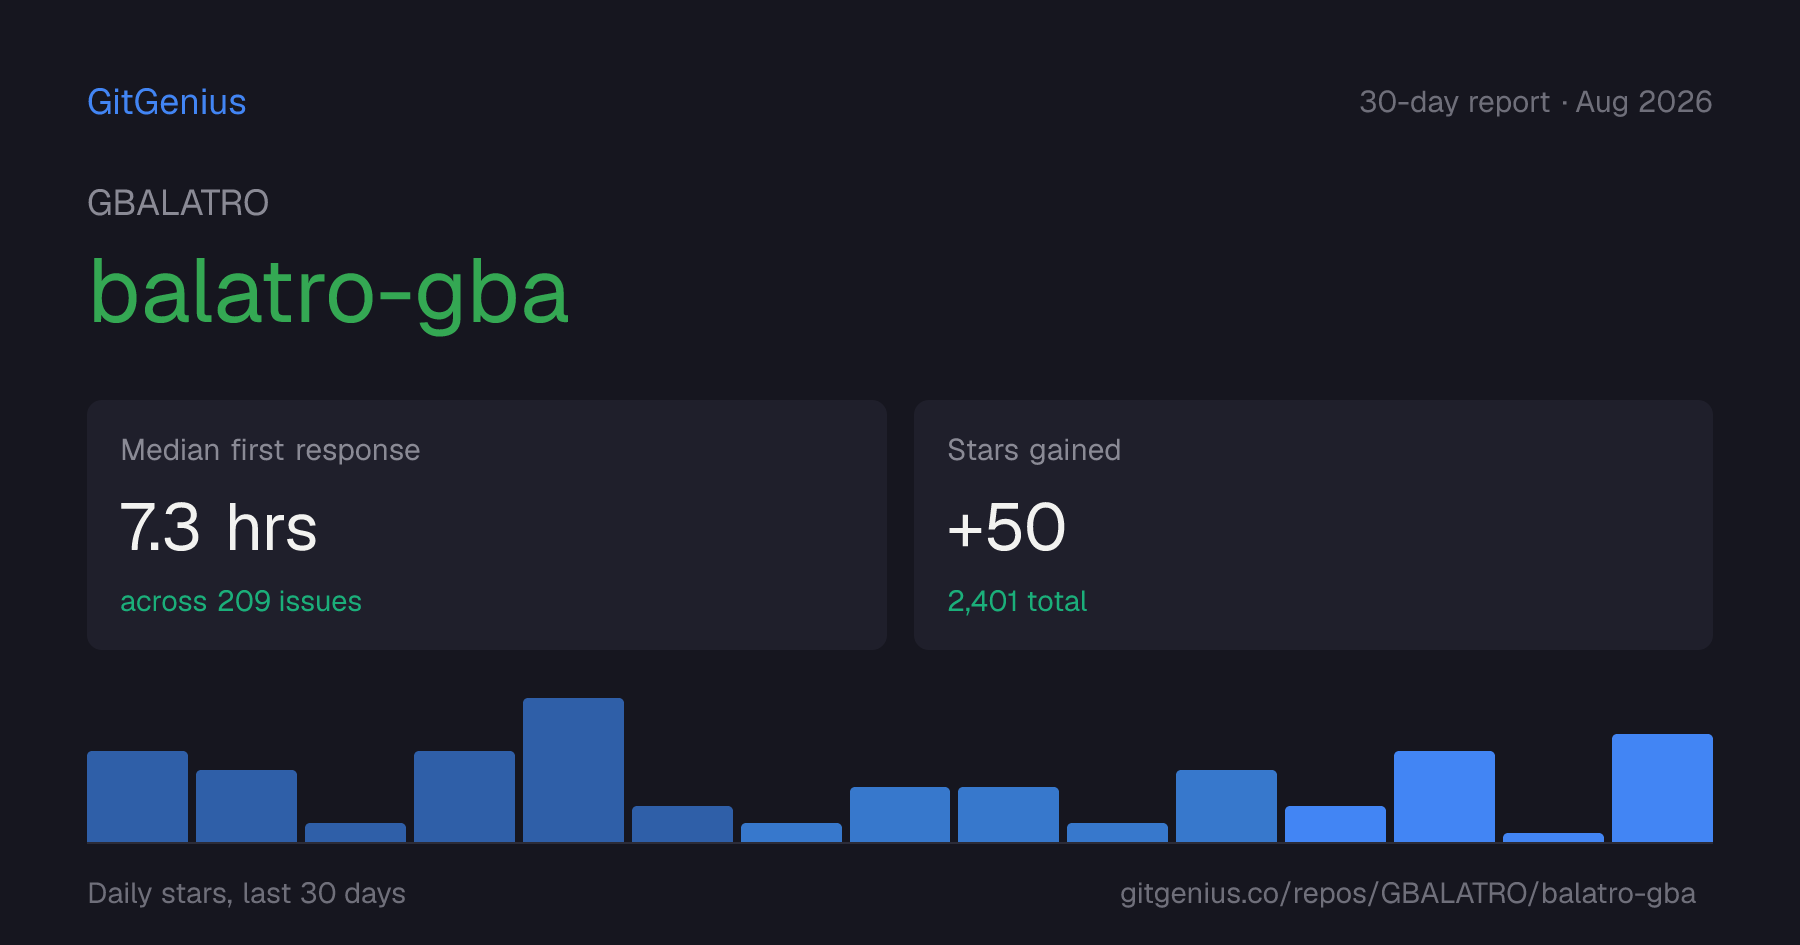Open the Median first response card
Viewport: 1800px width, 945px height.
[x=487, y=525]
